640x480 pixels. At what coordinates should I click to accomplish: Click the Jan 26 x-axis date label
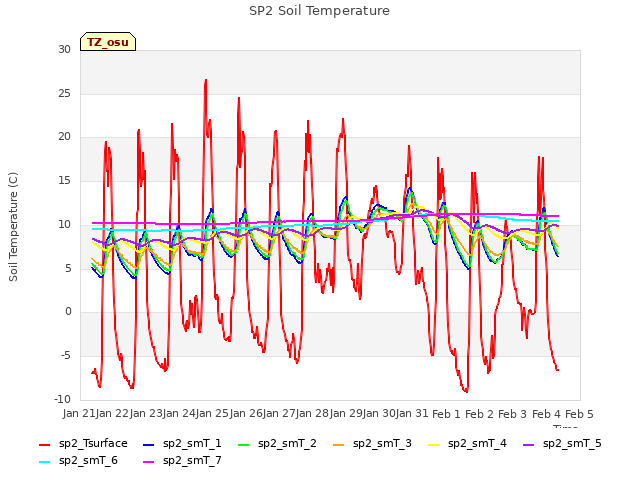(246, 413)
